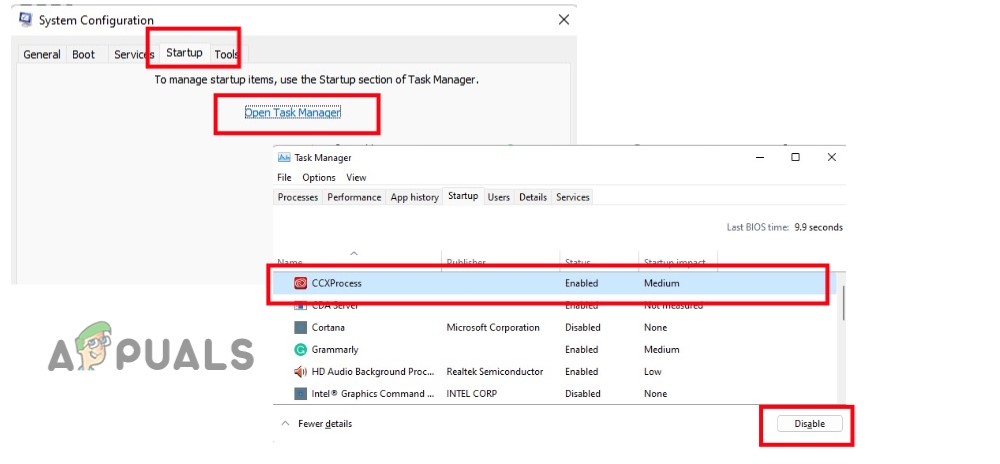
Task: Open the General tab in System Configuration
Action: pyautogui.click(x=42, y=55)
